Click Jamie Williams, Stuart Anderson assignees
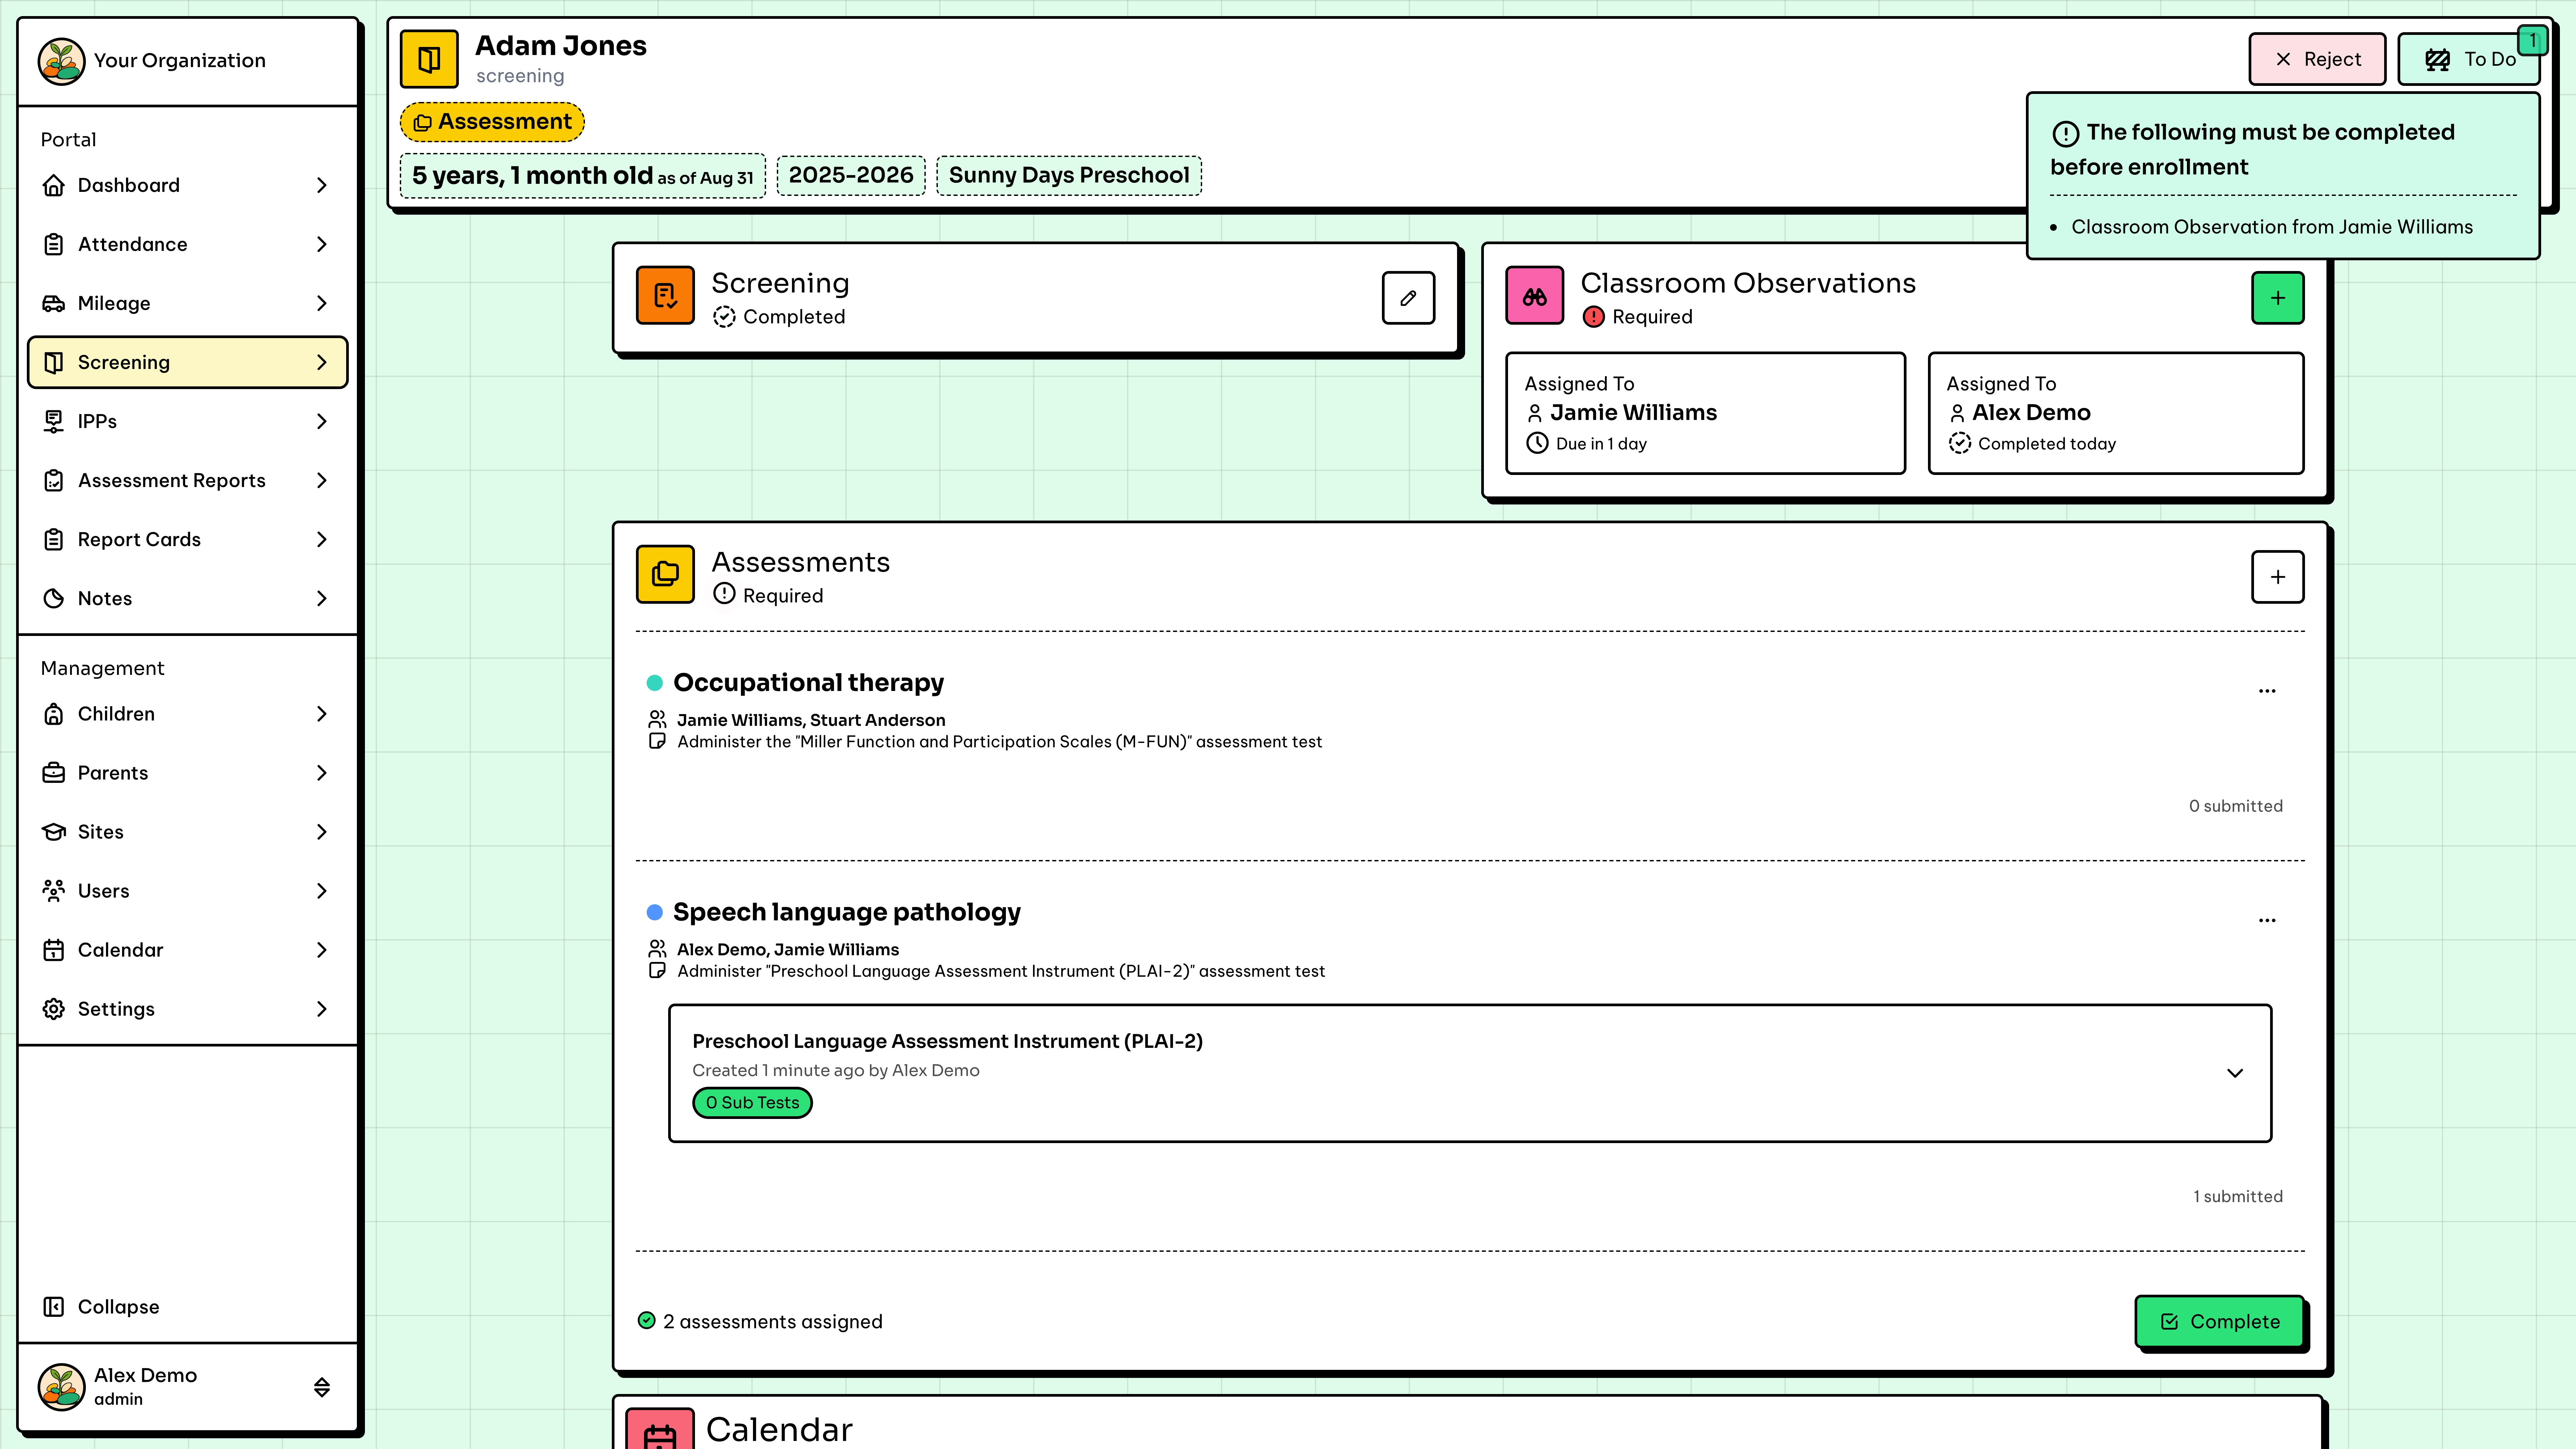 (811, 720)
